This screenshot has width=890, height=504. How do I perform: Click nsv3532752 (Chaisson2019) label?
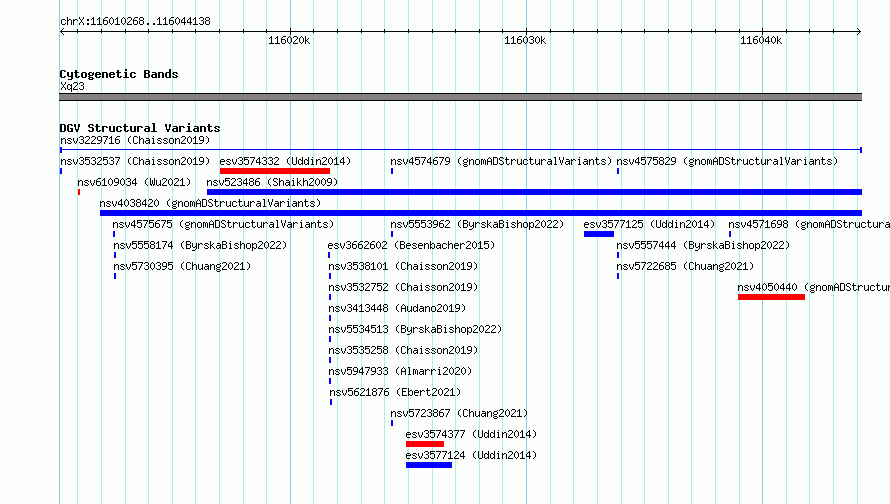click(x=404, y=287)
